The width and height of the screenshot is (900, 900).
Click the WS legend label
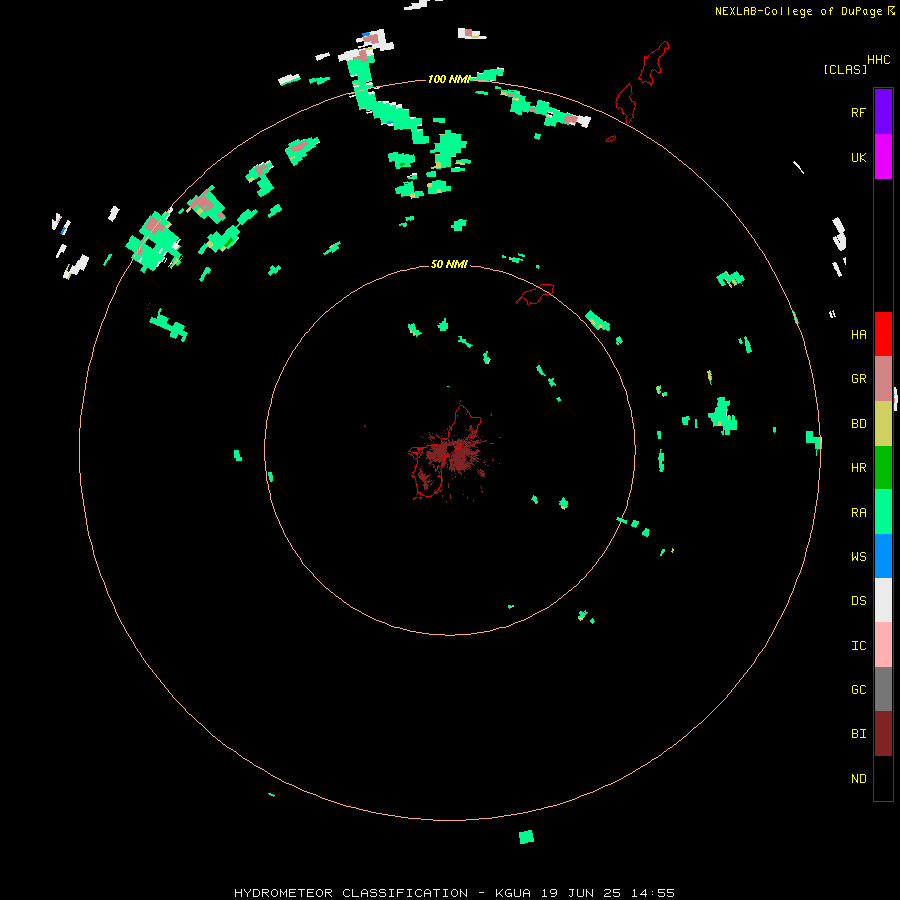858,556
